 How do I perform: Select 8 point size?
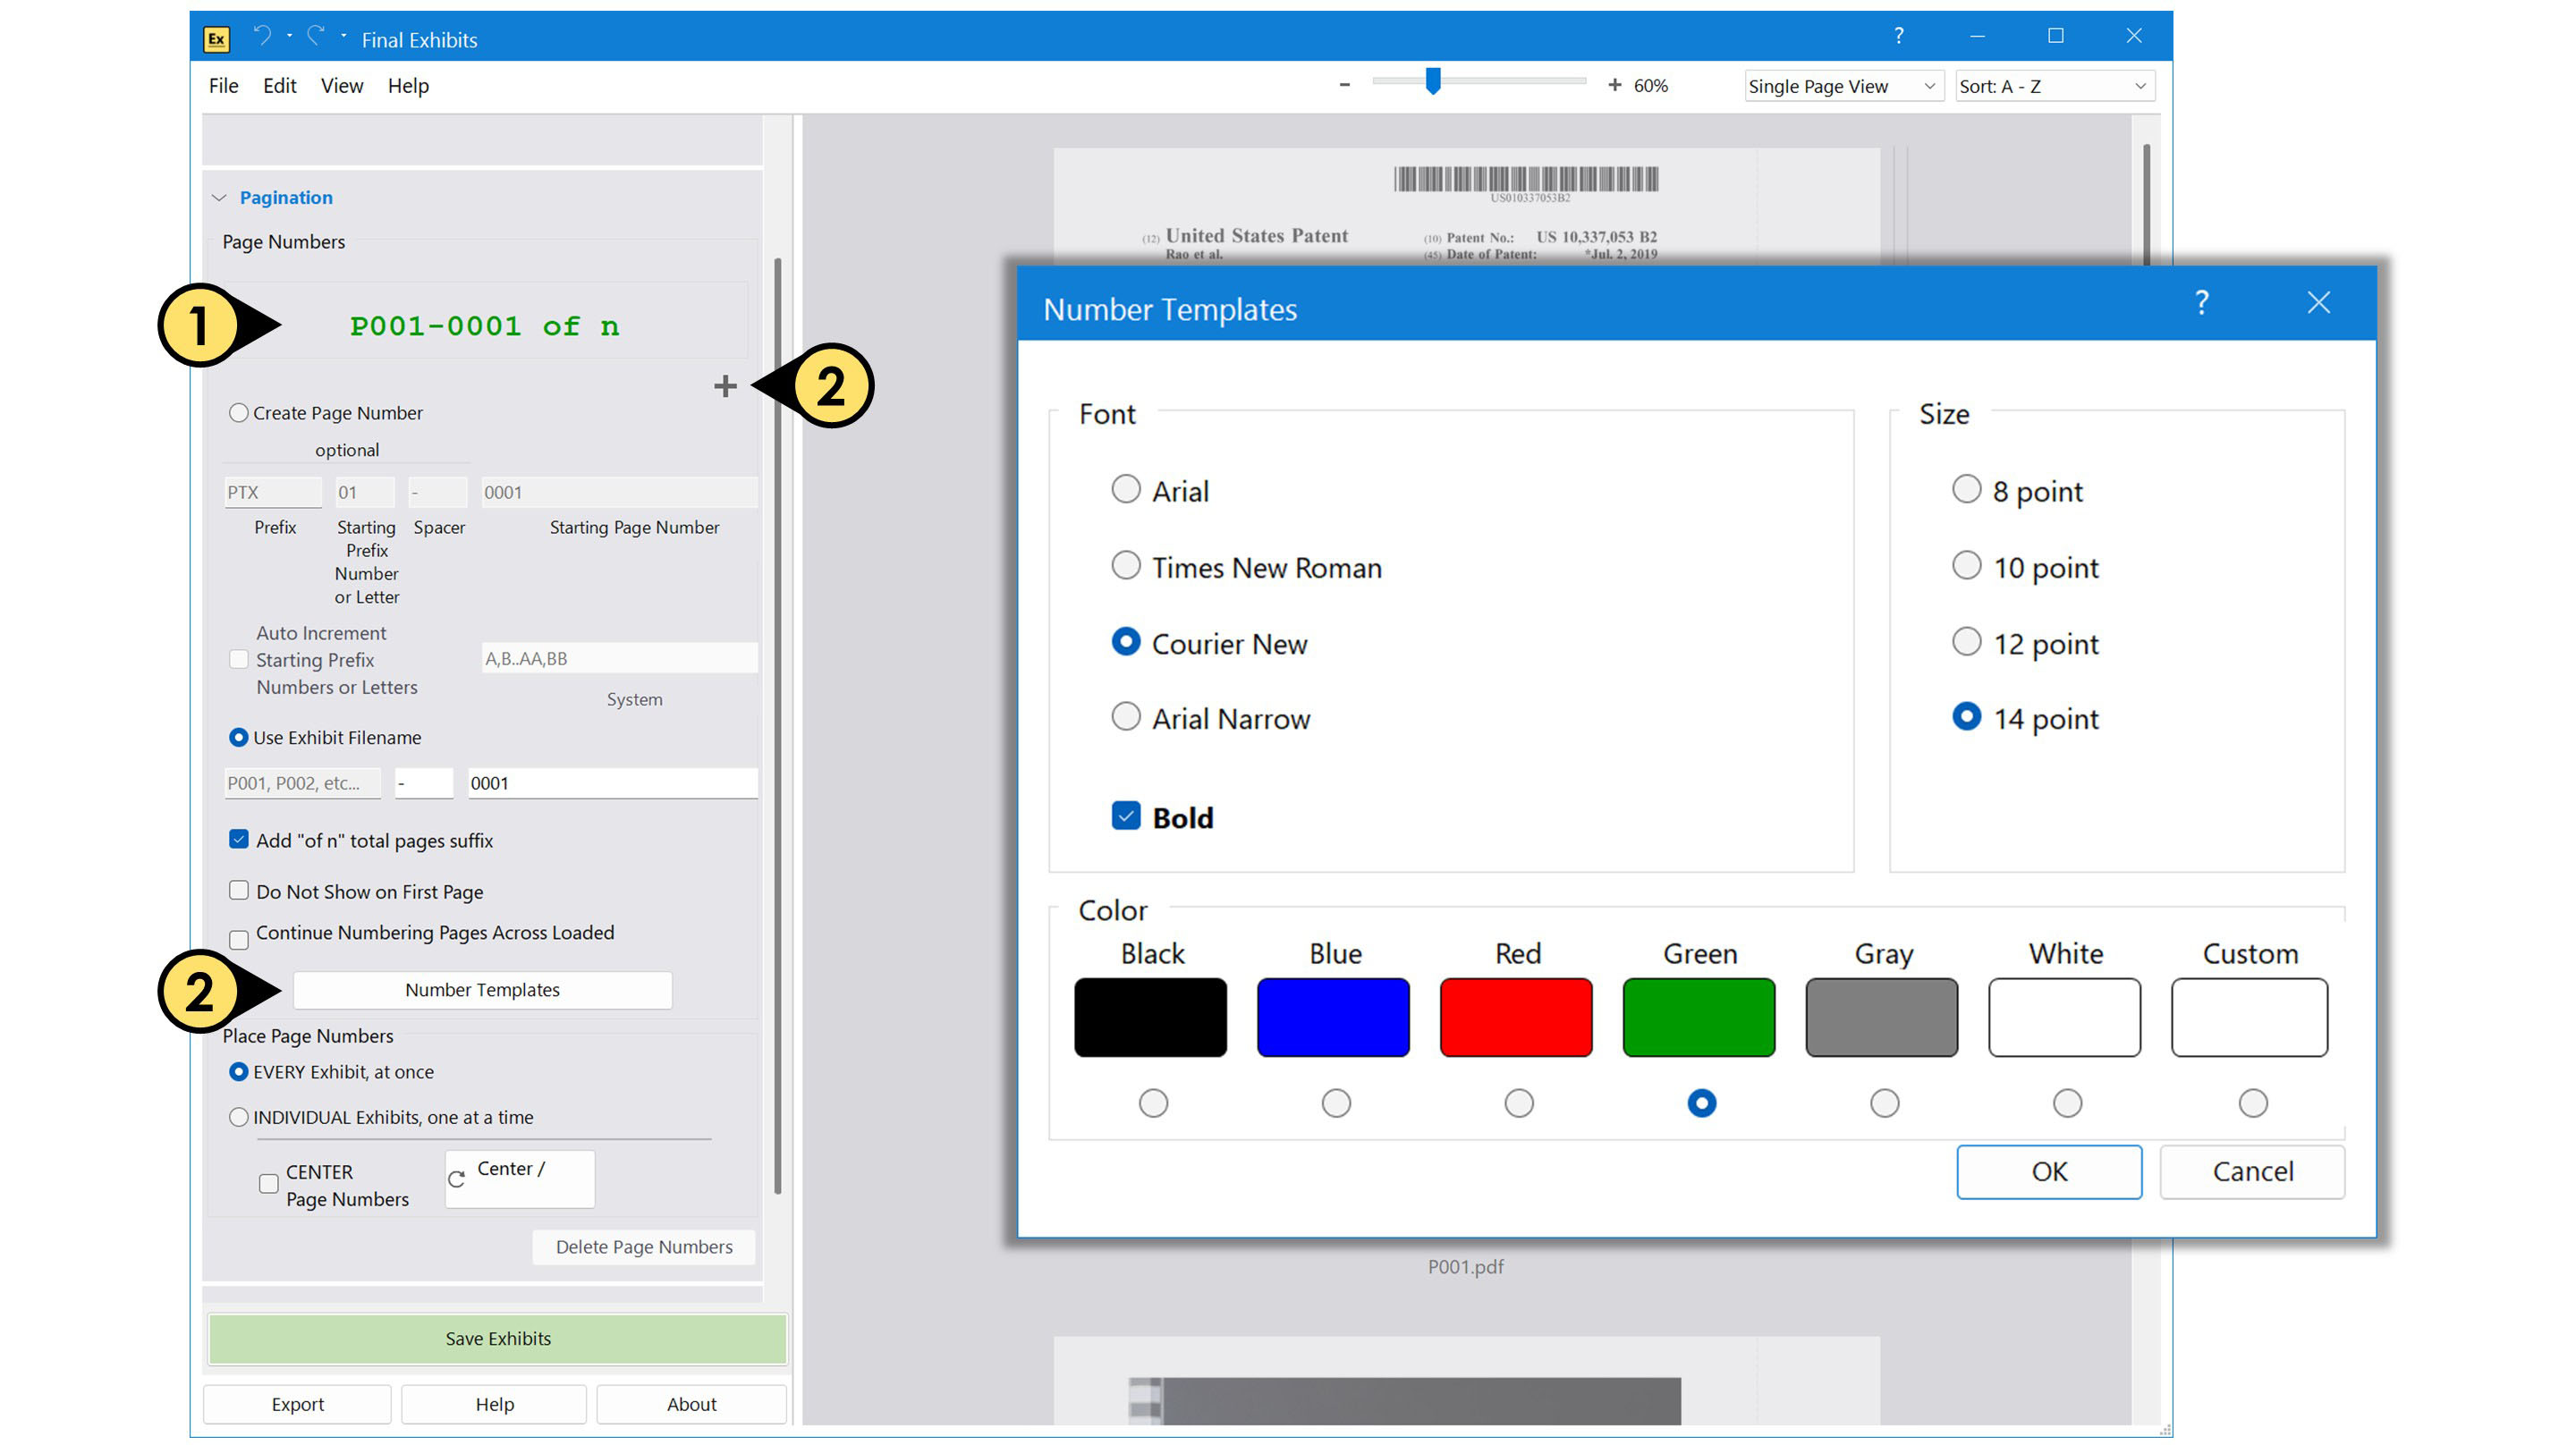click(x=1966, y=489)
